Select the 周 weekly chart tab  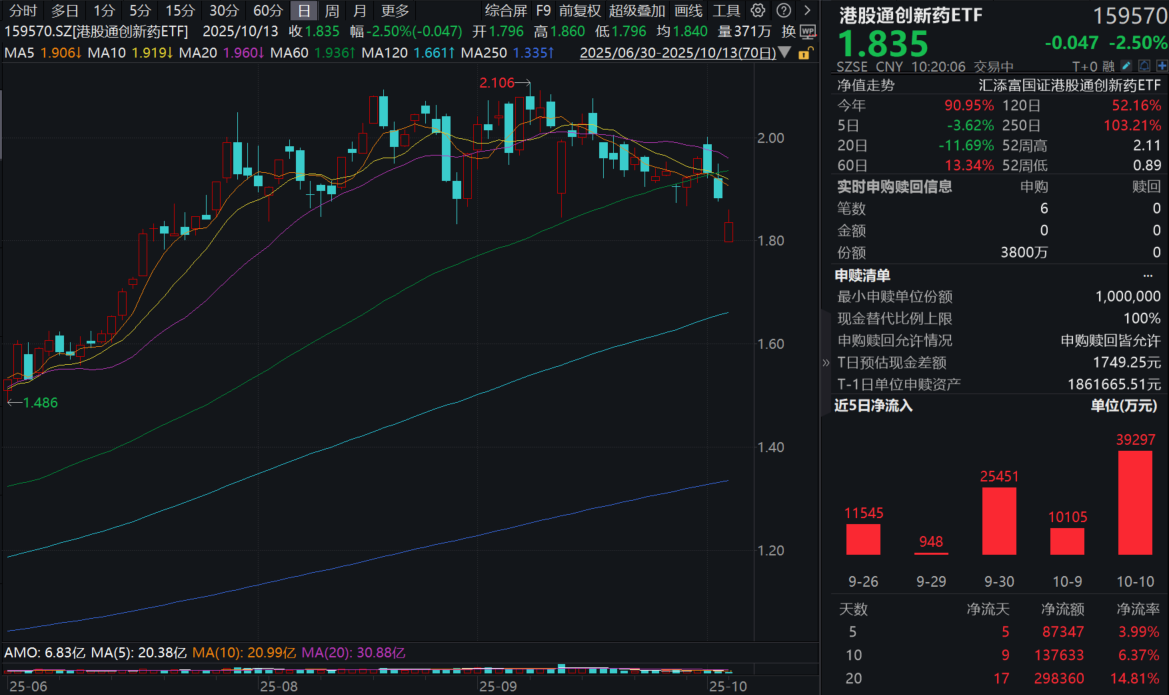pos(331,11)
